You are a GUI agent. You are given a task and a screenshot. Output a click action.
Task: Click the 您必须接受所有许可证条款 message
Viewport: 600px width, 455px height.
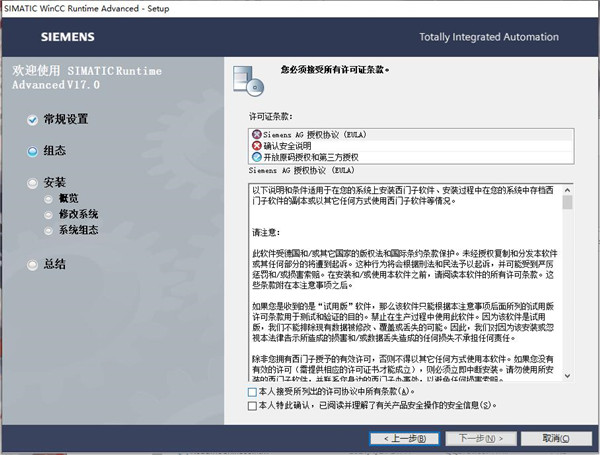[335, 70]
